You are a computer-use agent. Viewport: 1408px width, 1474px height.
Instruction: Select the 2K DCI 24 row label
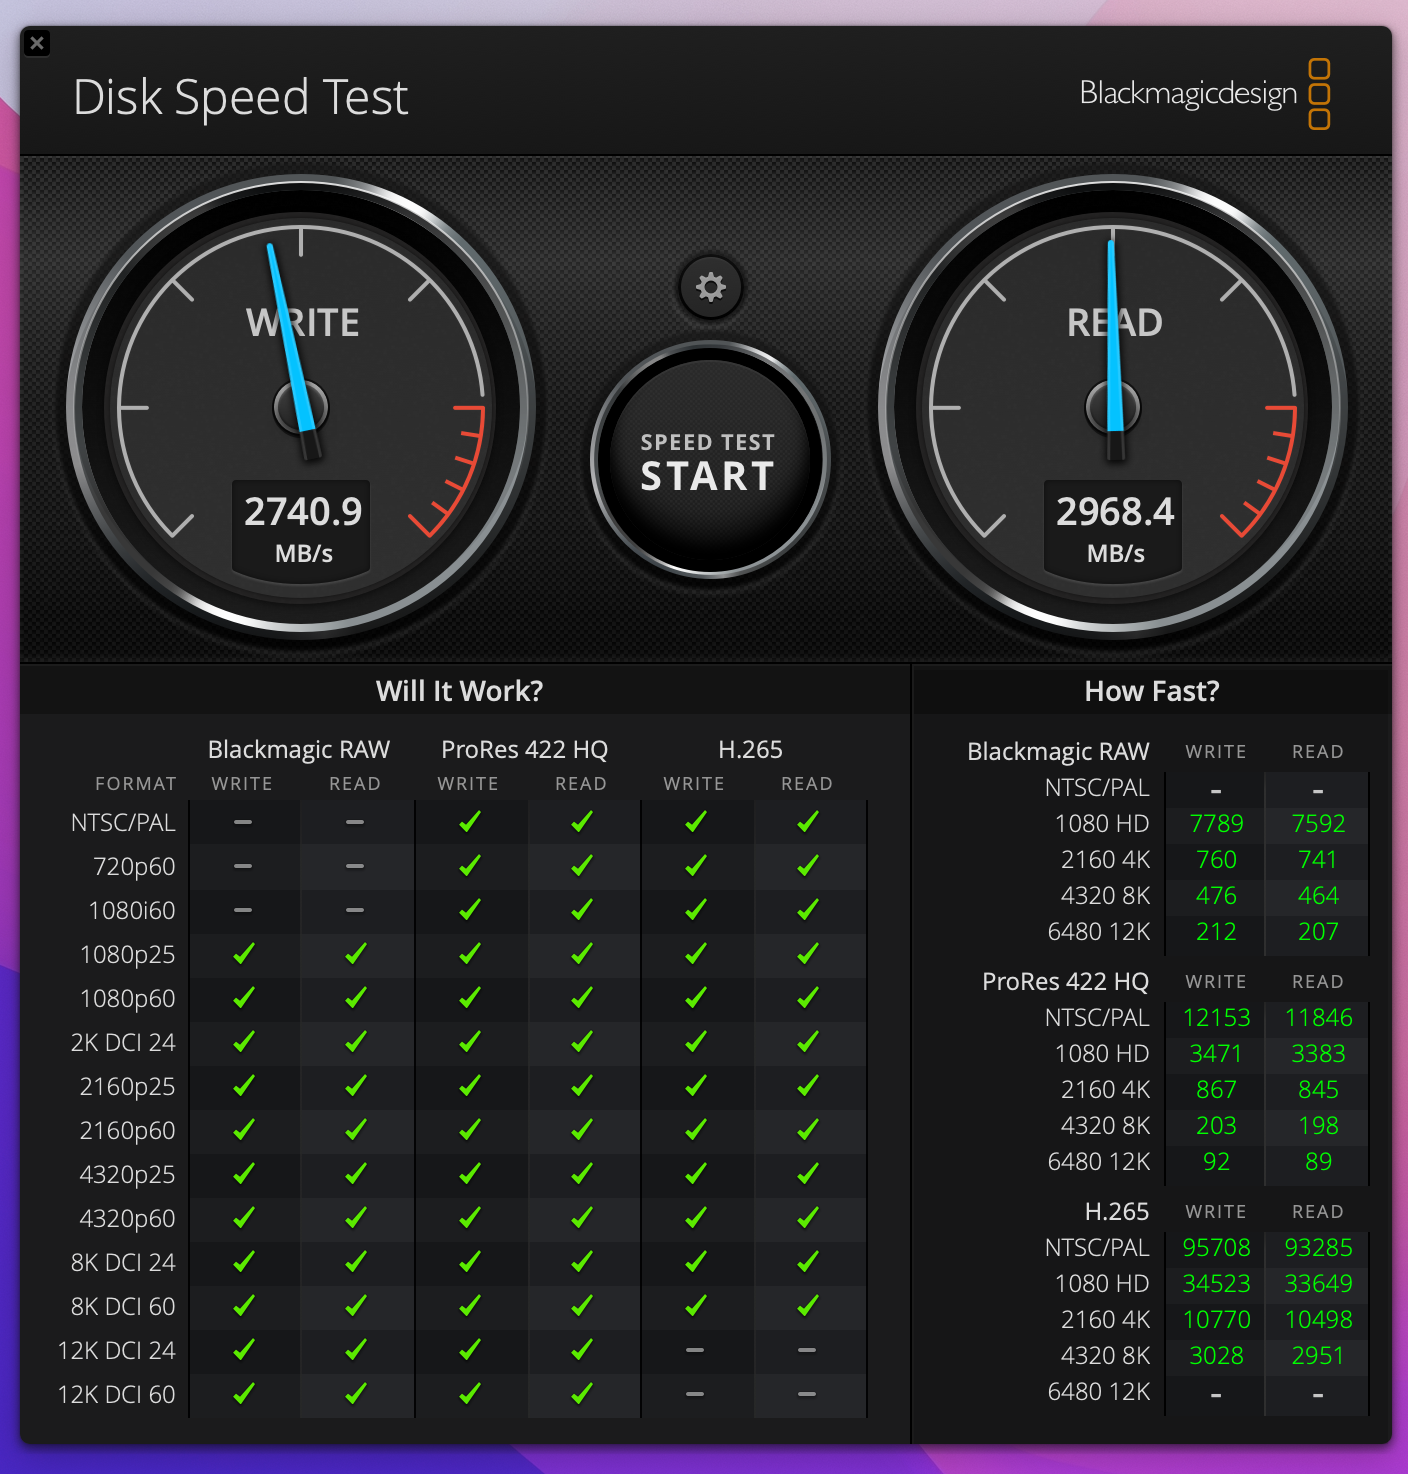pos(123,1042)
